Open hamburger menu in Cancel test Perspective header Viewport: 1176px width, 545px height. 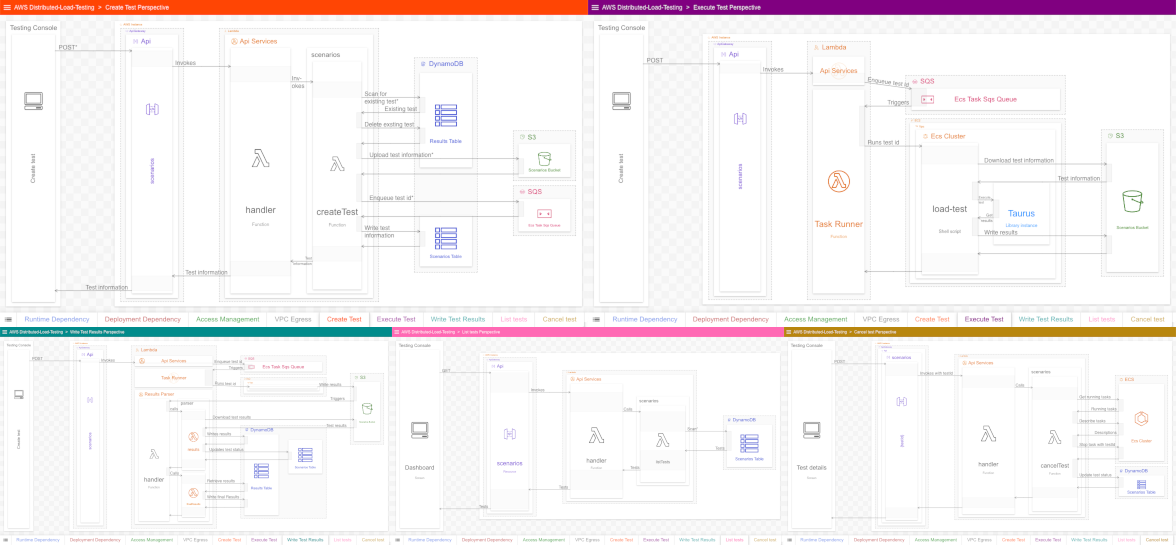click(788, 331)
